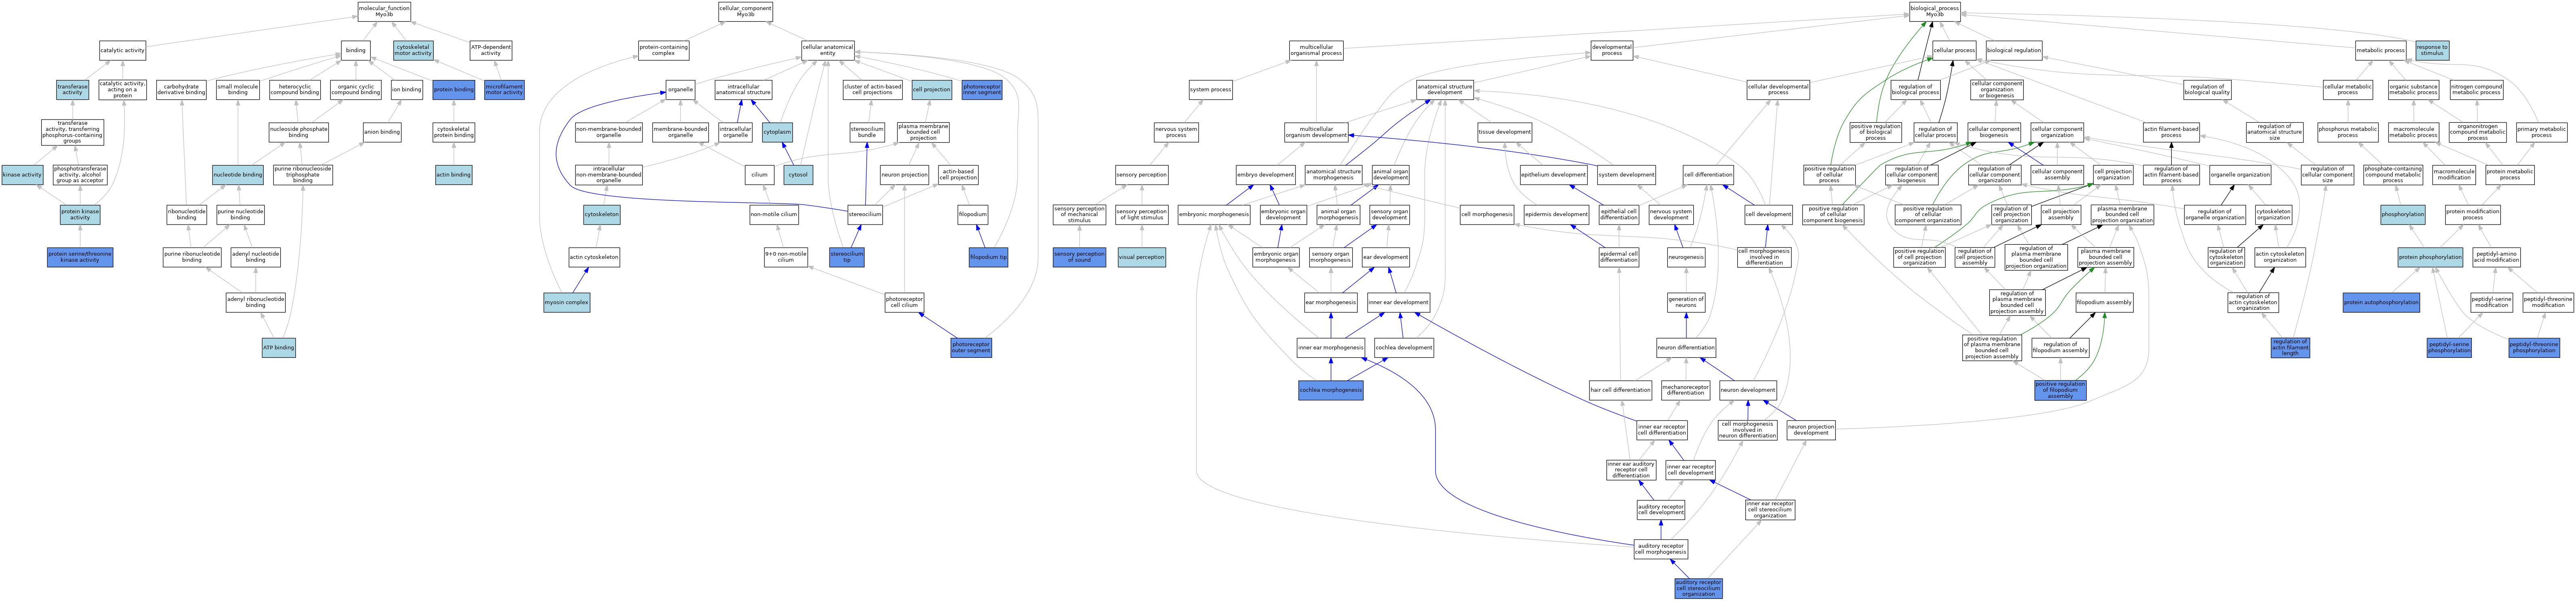Click the 'microfilament motor activity' node
The width and height of the screenshot is (2576, 601).
pos(504,90)
